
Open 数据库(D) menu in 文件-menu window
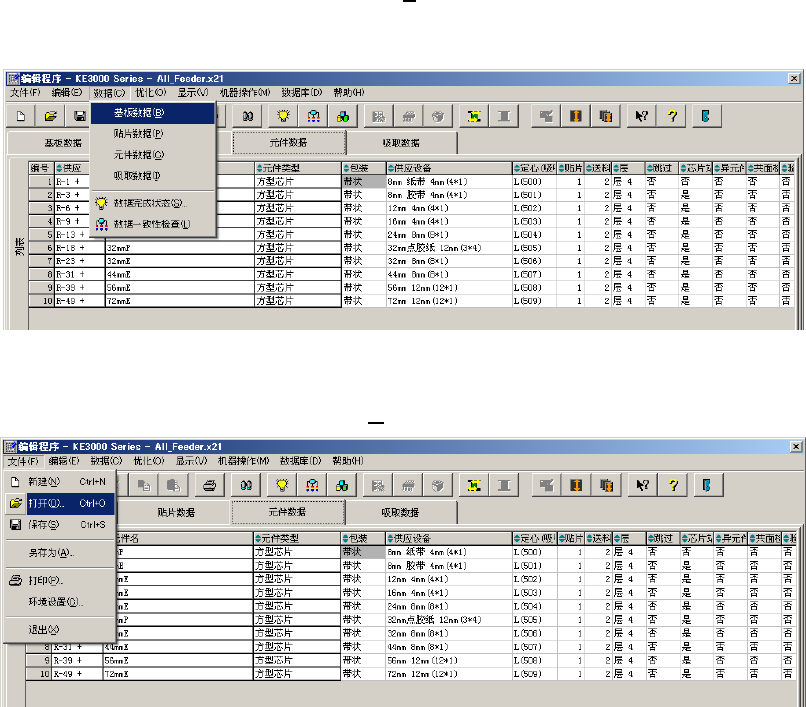pos(301,461)
